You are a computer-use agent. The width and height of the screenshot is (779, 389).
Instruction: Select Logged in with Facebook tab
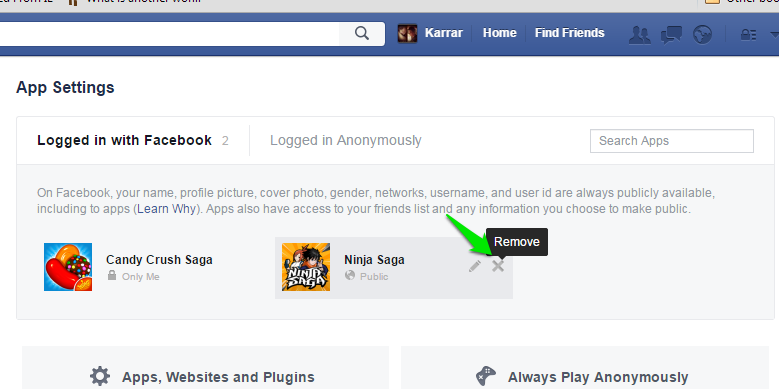124,141
